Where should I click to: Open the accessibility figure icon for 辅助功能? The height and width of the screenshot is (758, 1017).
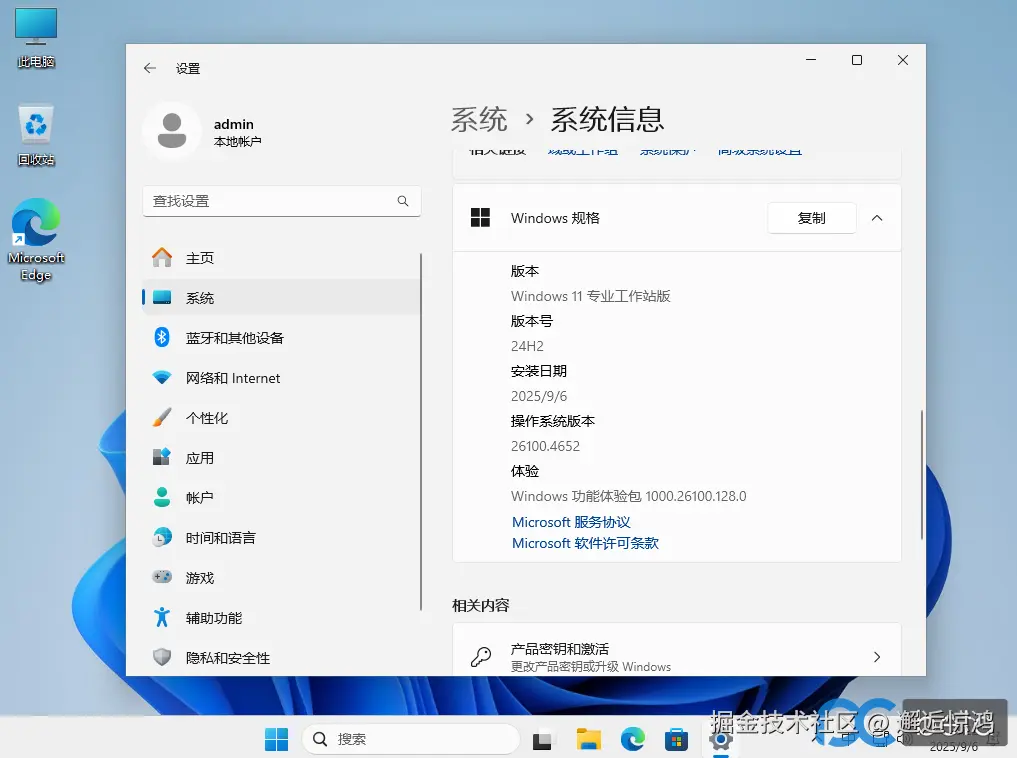pos(162,617)
